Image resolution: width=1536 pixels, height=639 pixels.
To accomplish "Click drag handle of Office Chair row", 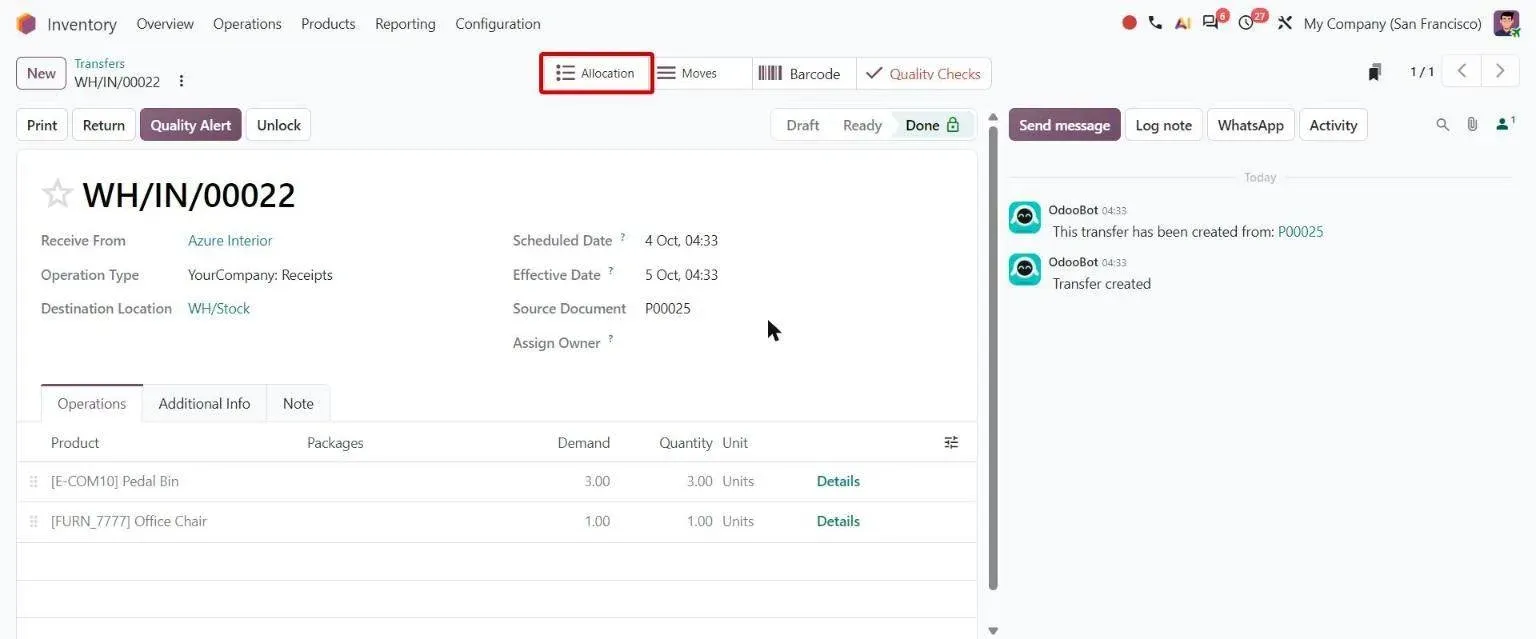I will click(33, 522).
